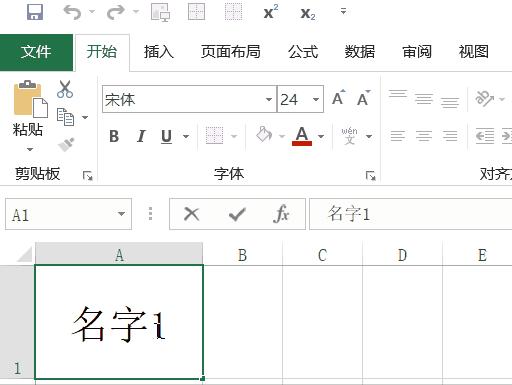Select row 1 header
Image resolution: width=512 pixels, height=385 pixels.
pos(17,322)
